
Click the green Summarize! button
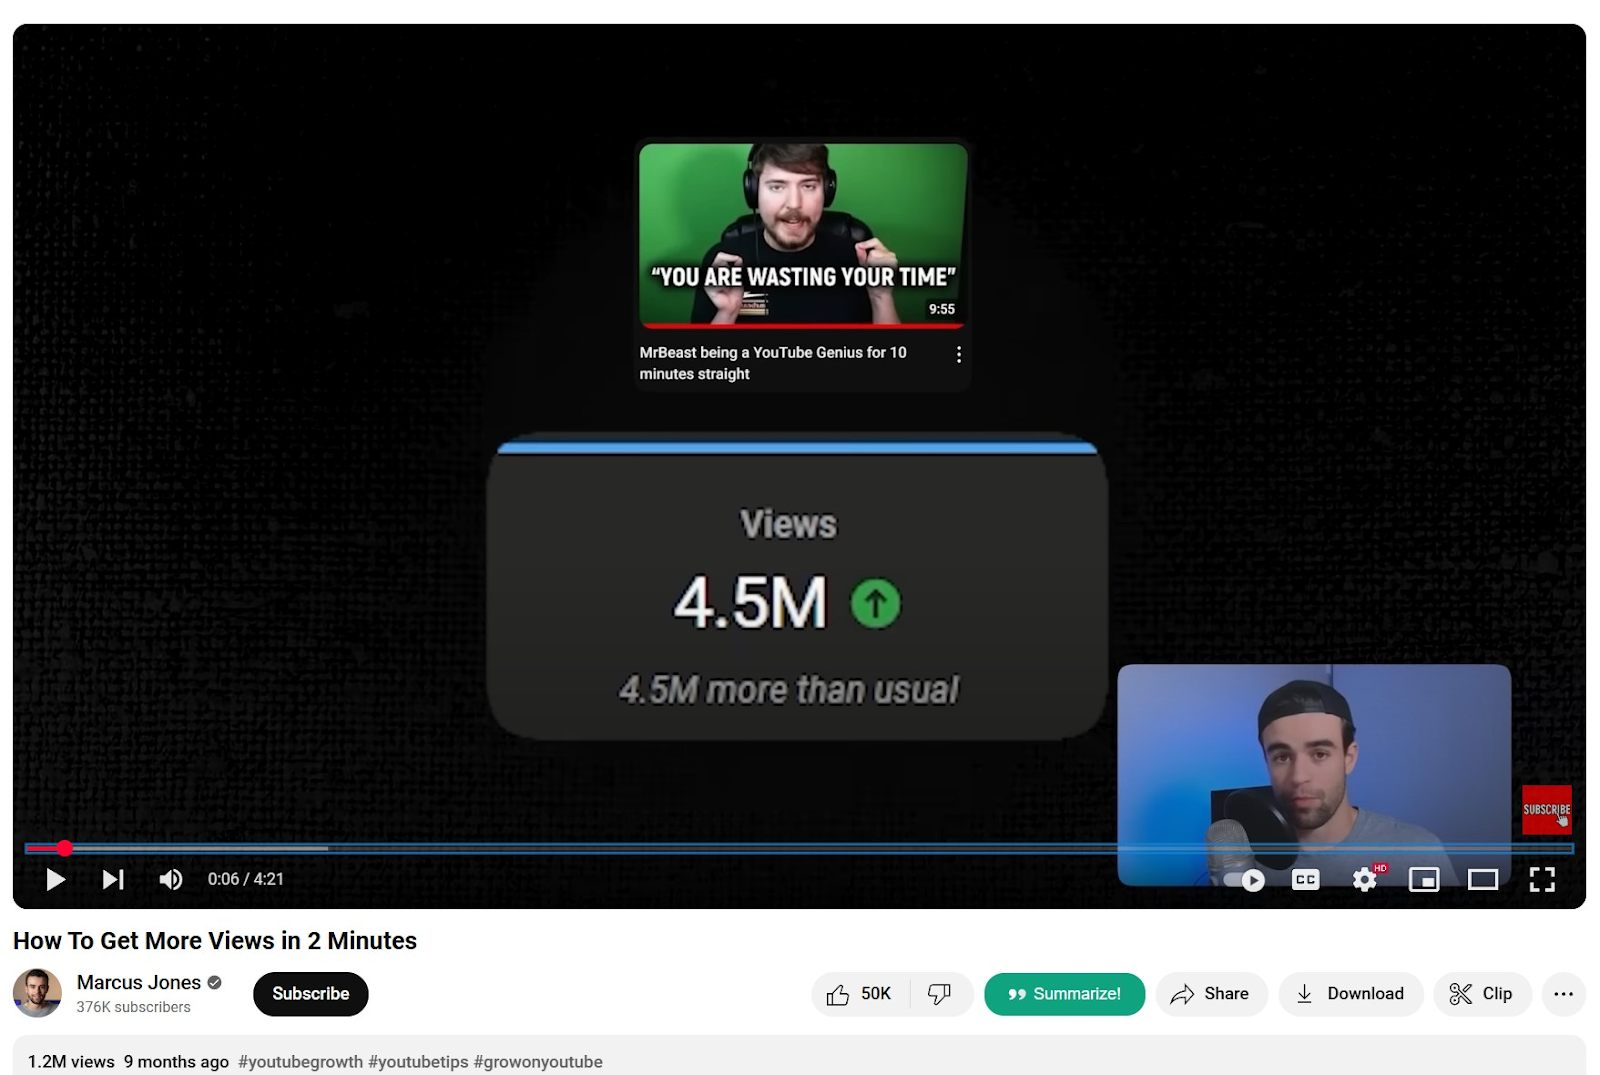(x=1064, y=994)
